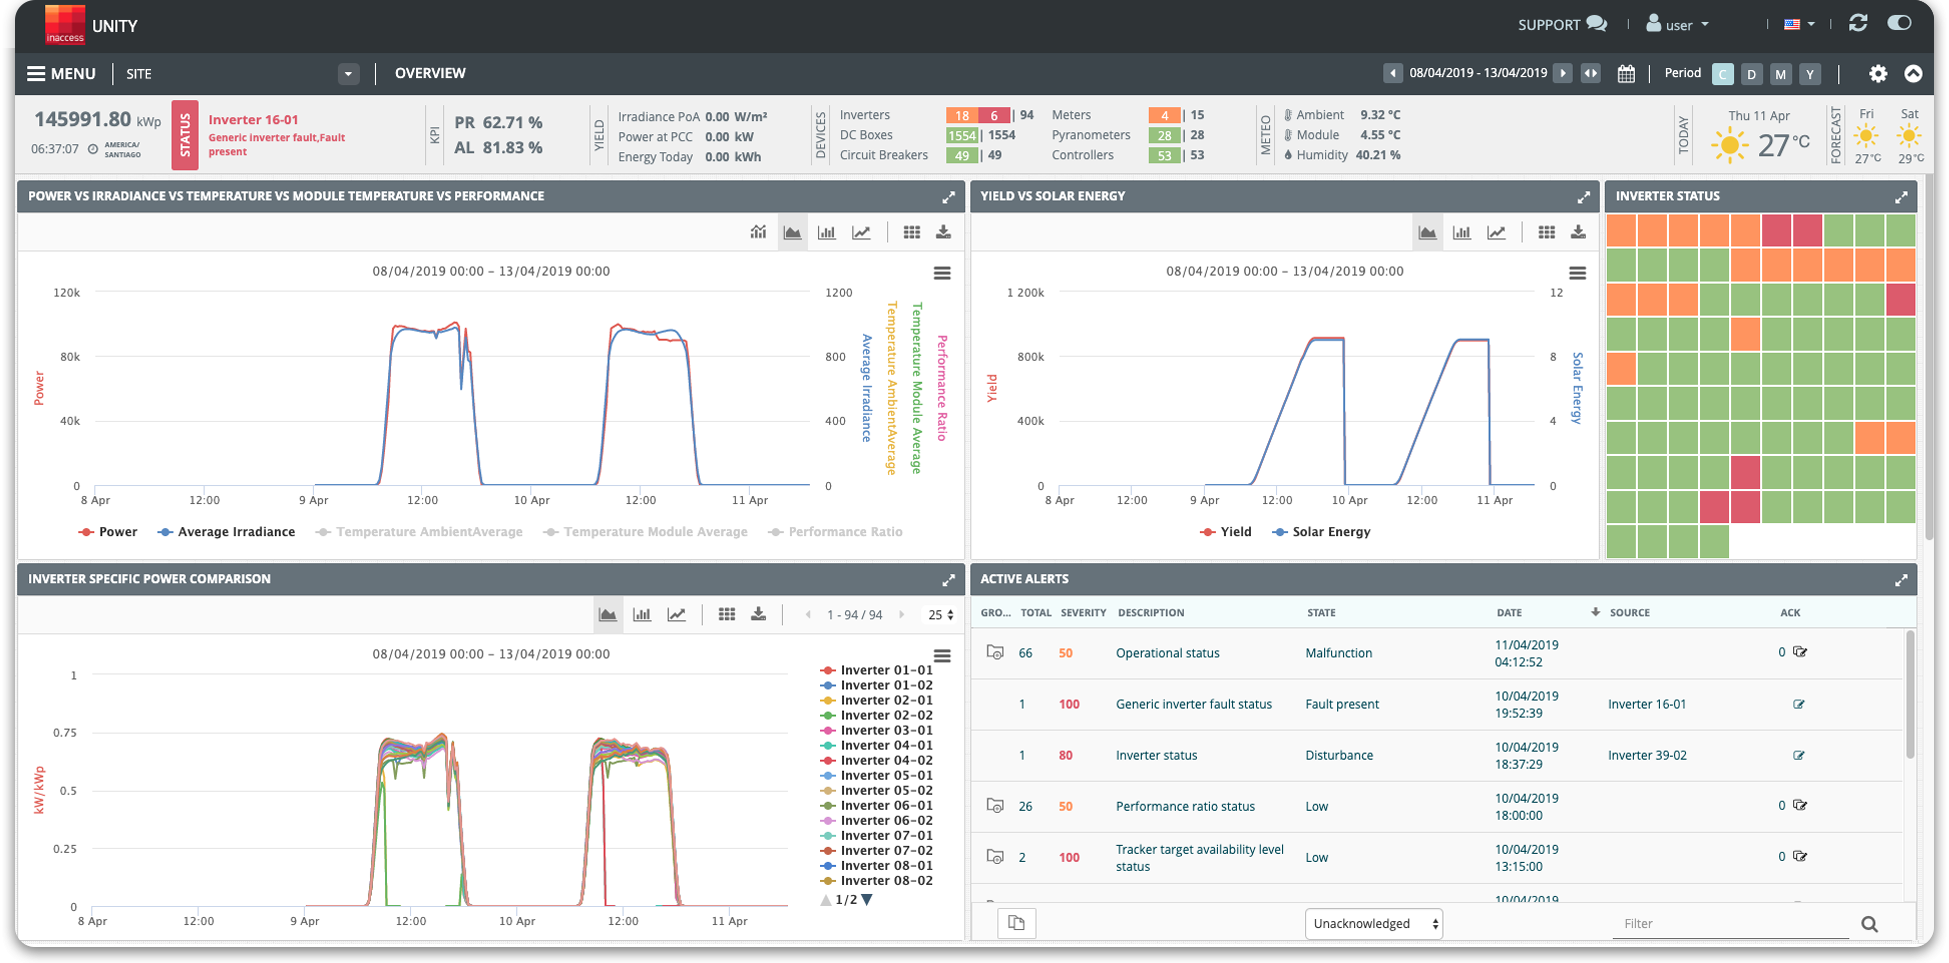Expand the Inverter Status panel

1901,197
